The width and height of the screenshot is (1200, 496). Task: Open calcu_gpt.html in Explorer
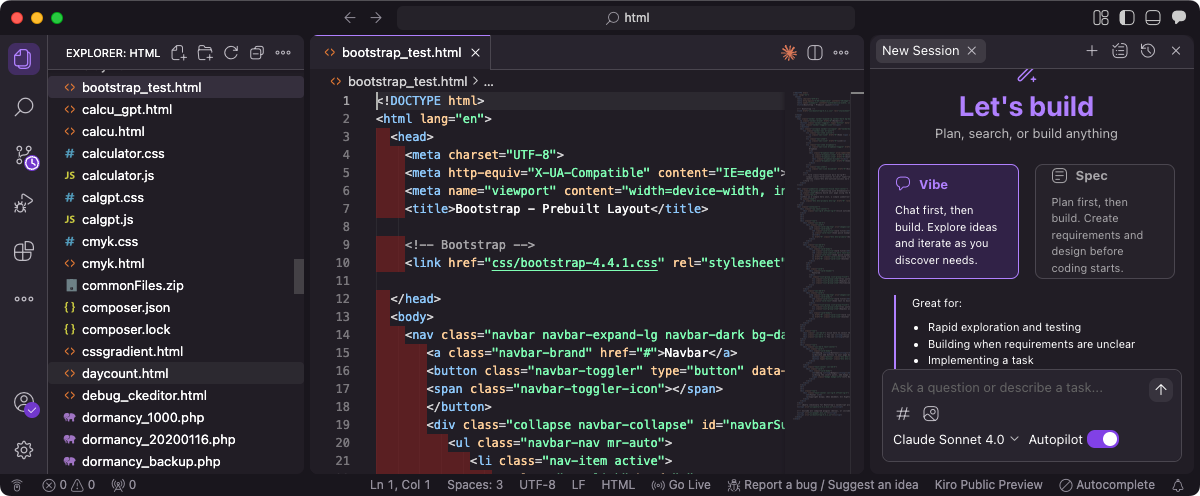click(x=126, y=110)
